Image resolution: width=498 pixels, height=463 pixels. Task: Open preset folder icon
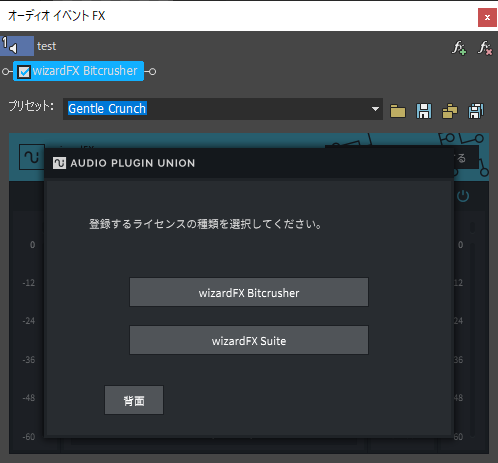pyautogui.click(x=398, y=111)
